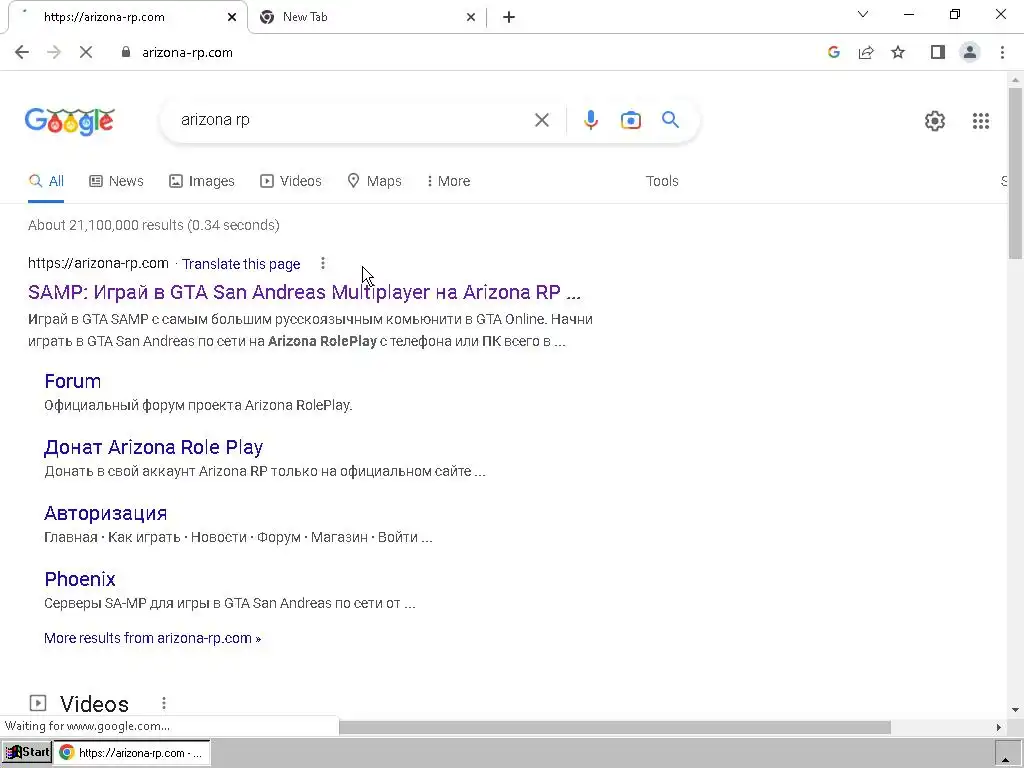Start voice search with the microphone
Image resolution: width=1024 pixels, height=768 pixels.
(590, 120)
